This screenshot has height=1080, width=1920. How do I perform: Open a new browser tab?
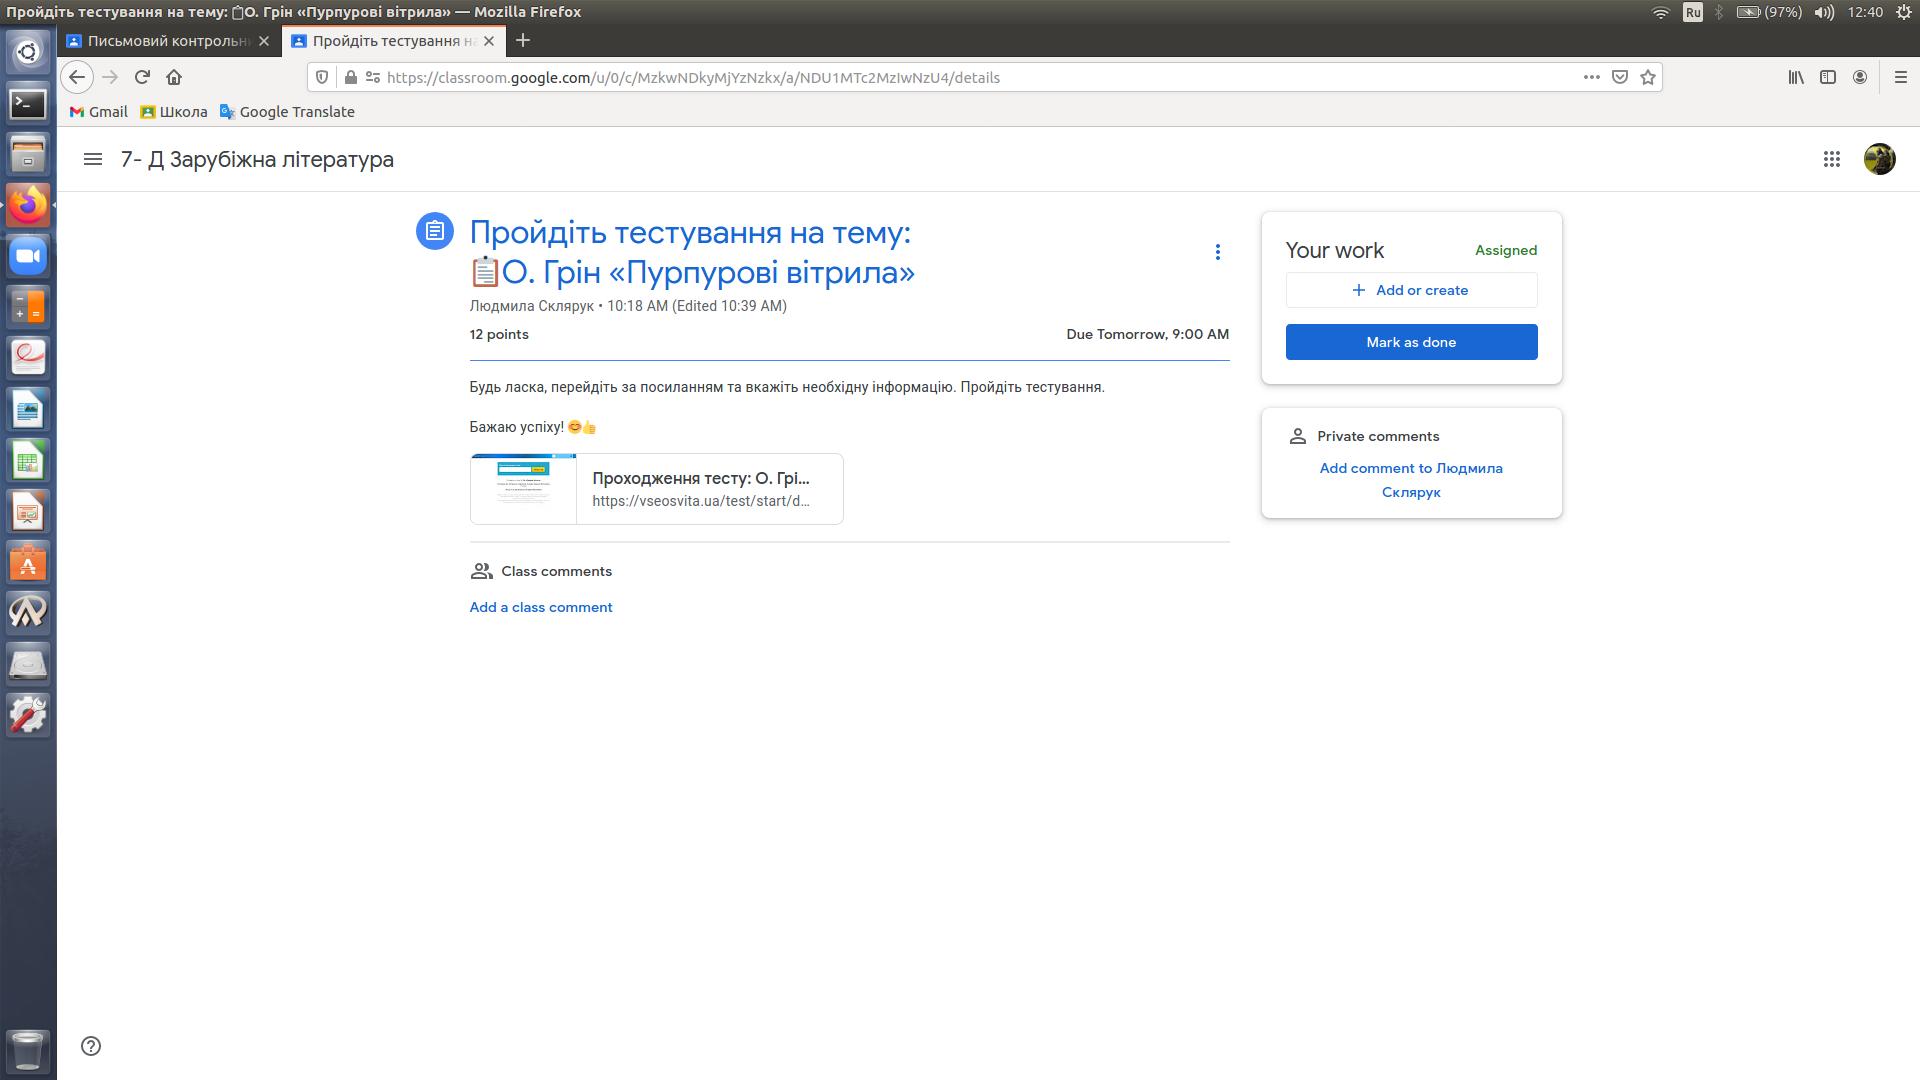point(523,41)
